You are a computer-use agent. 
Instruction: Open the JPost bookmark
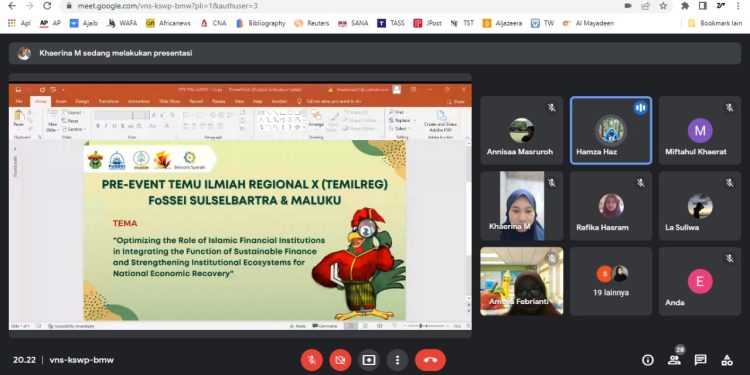428,23
